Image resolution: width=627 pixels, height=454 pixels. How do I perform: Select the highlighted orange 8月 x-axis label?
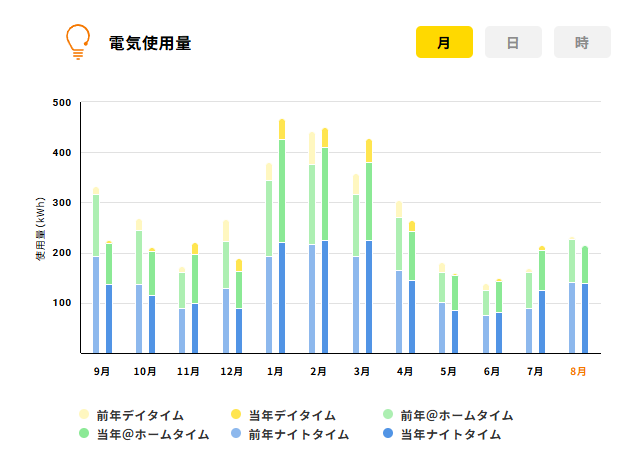point(578,371)
